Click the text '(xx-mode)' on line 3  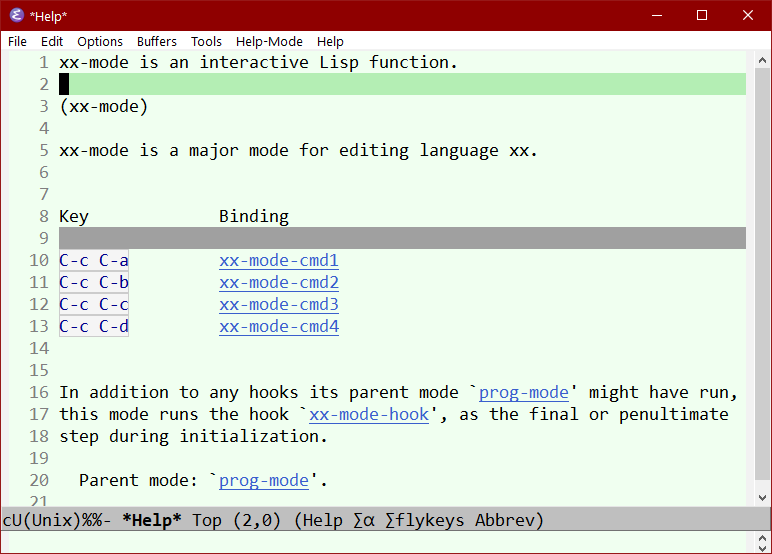(103, 106)
